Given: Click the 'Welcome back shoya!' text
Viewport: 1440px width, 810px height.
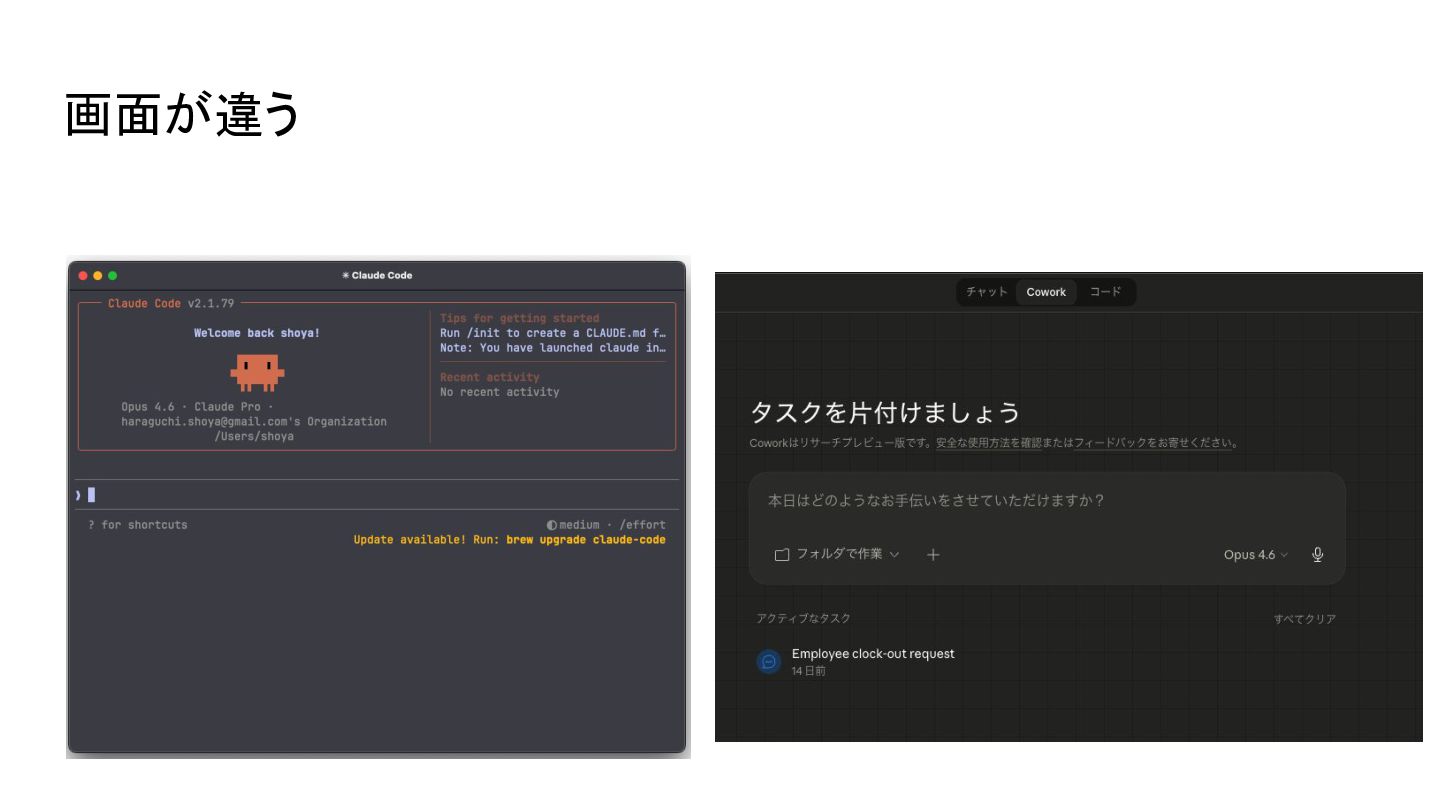Looking at the screenshot, I should coord(257,333).
